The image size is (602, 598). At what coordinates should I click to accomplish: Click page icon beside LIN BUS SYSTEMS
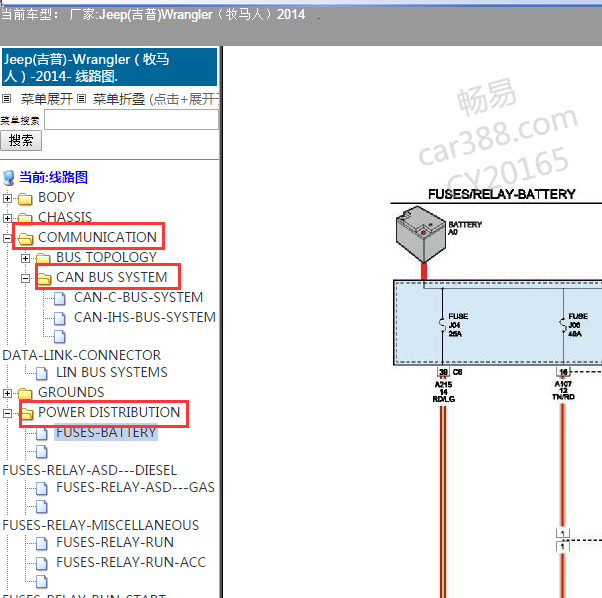click(x=41, y=373)
